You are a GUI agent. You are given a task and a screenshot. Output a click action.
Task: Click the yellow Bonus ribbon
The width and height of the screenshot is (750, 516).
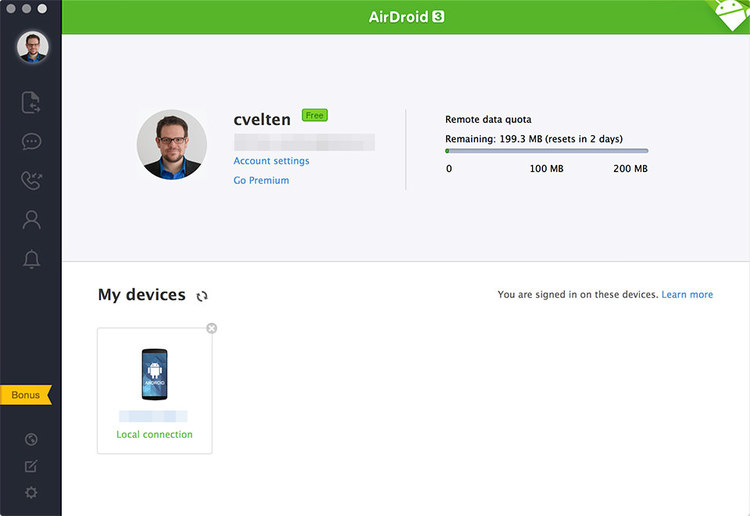click(26, 395)
